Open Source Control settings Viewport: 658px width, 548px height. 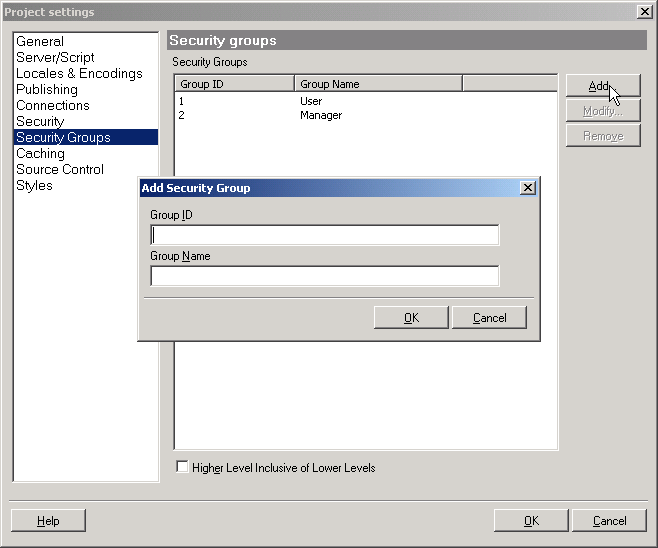pos(60,170)
